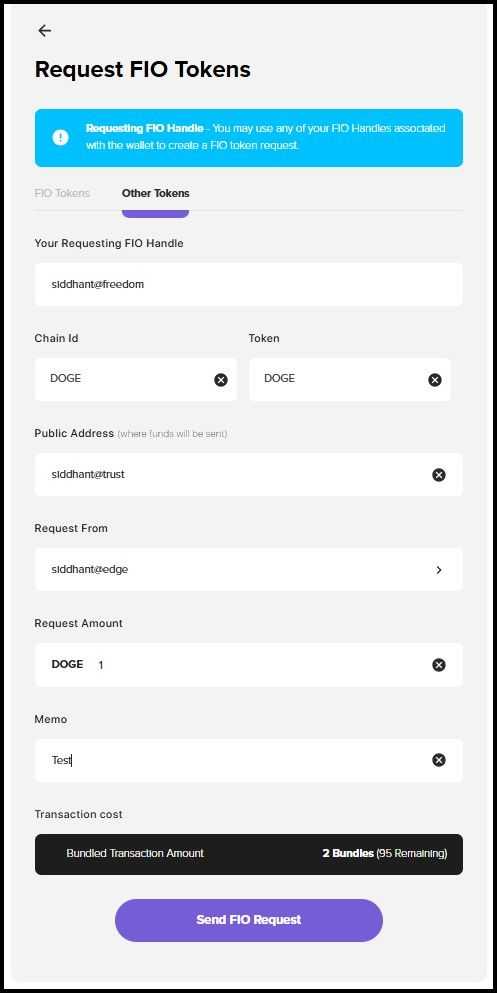The width and height of the screenshot is (497, 993).
Task: Click the Chain Id input field
Action: point(135,379)
